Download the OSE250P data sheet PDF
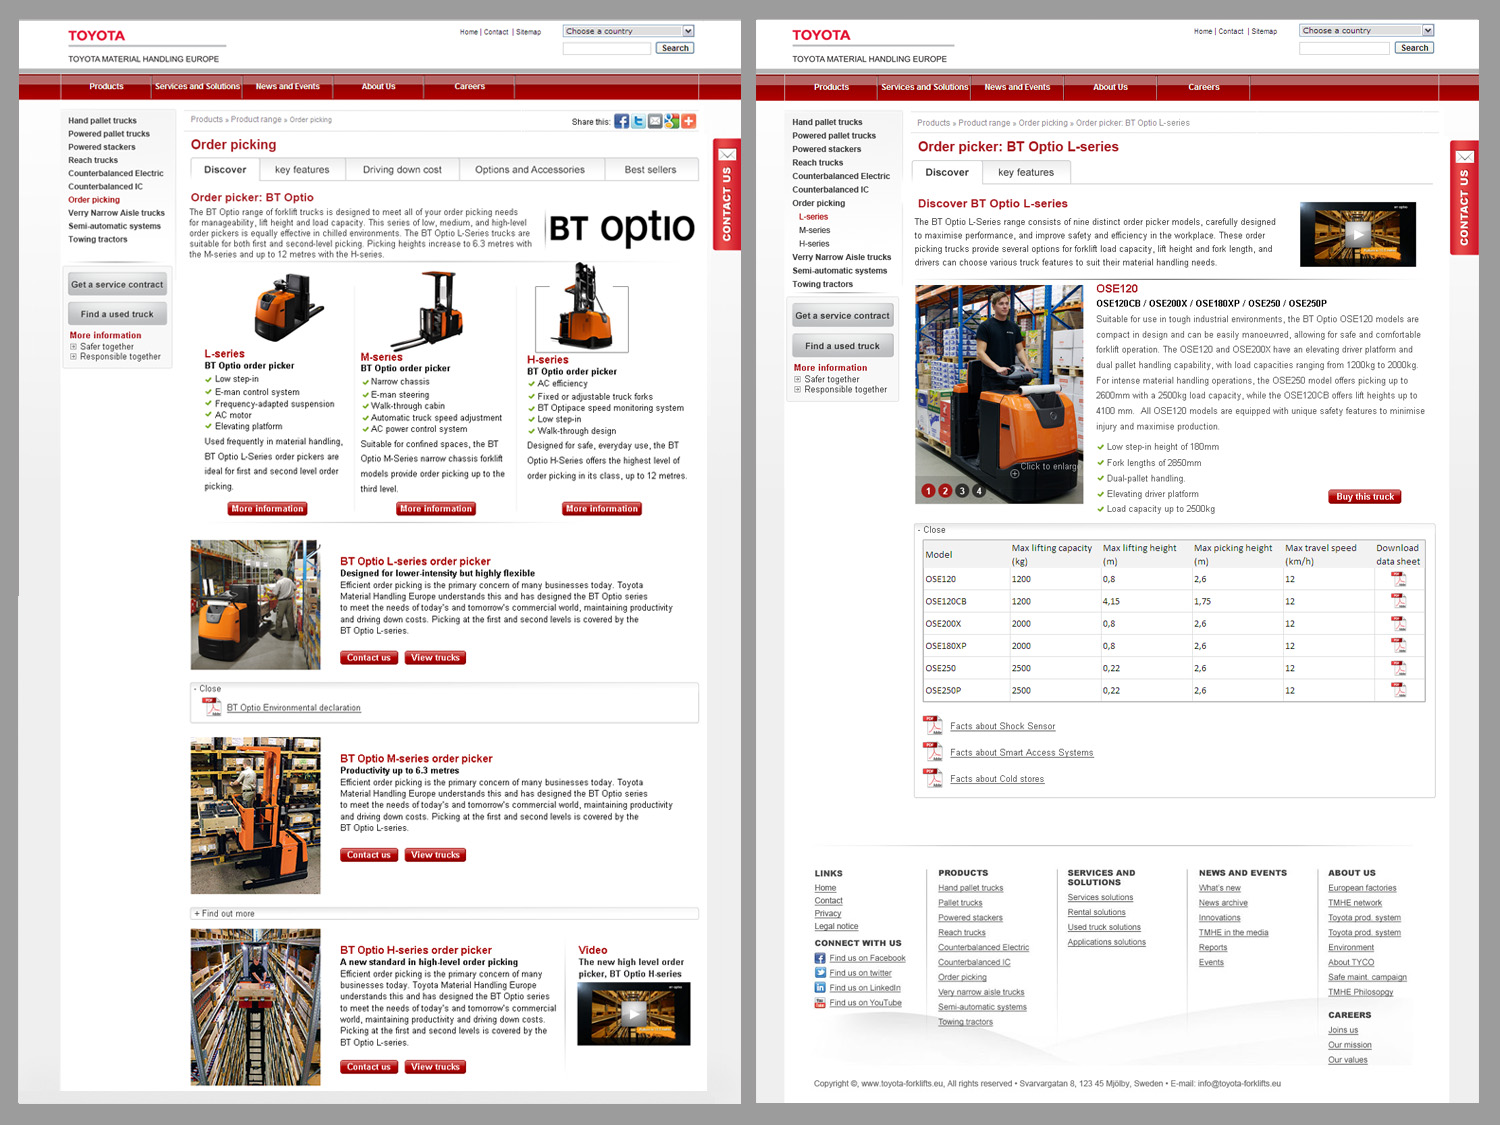The image size is (1500, 1125). [1398, 690]
